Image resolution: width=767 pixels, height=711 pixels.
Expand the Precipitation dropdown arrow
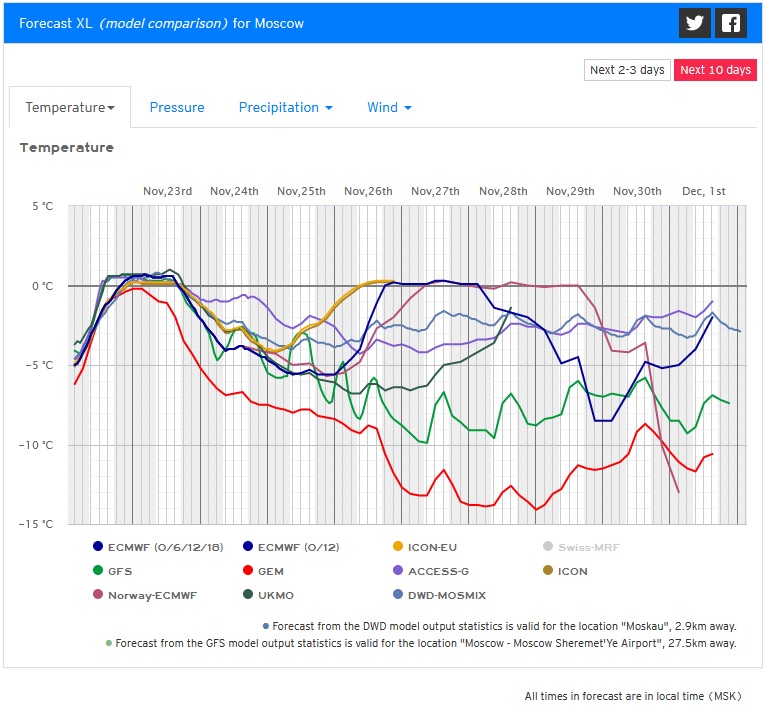click(329, 108)
